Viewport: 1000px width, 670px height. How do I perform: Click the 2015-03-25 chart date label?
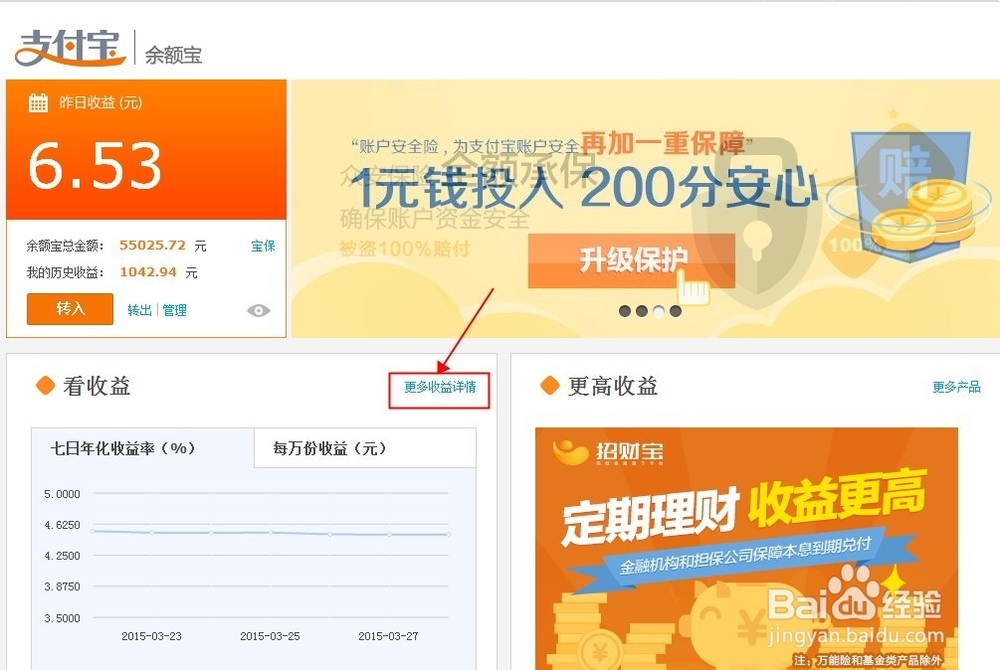coord(270,636)
